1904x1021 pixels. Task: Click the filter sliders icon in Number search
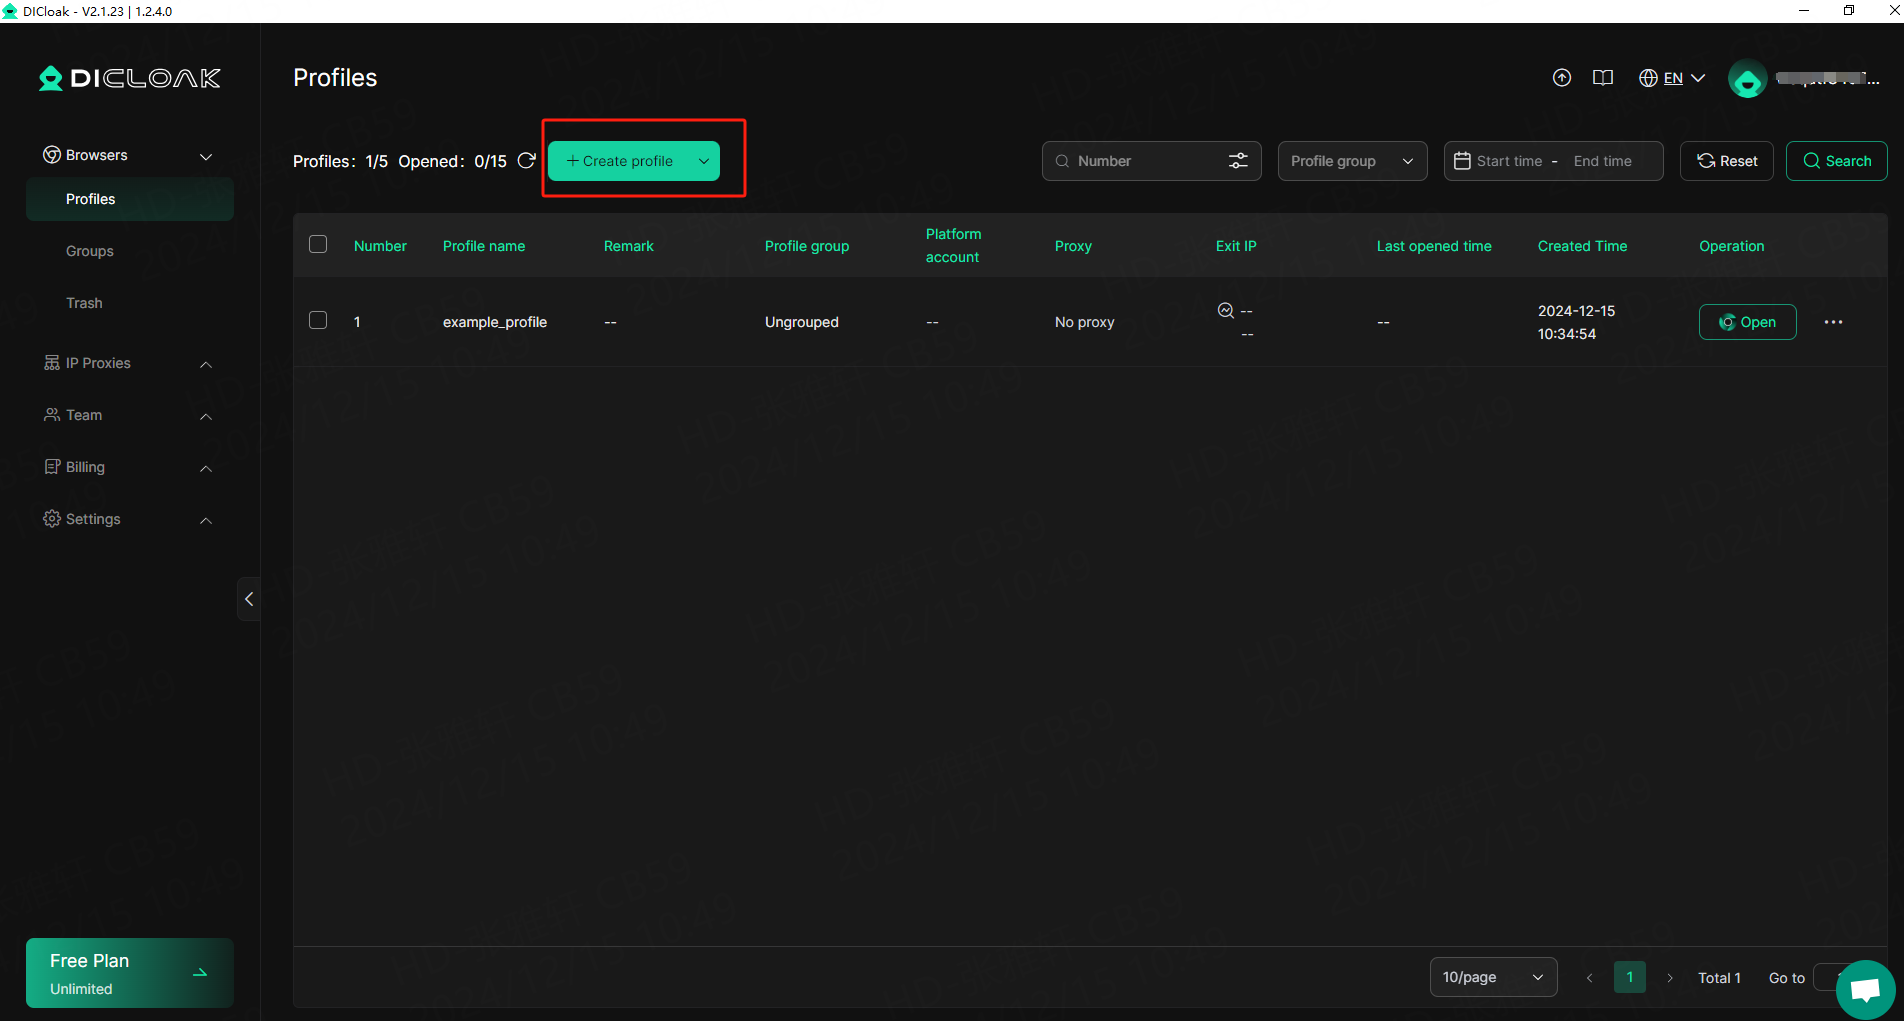click(x=1238, y=161)
